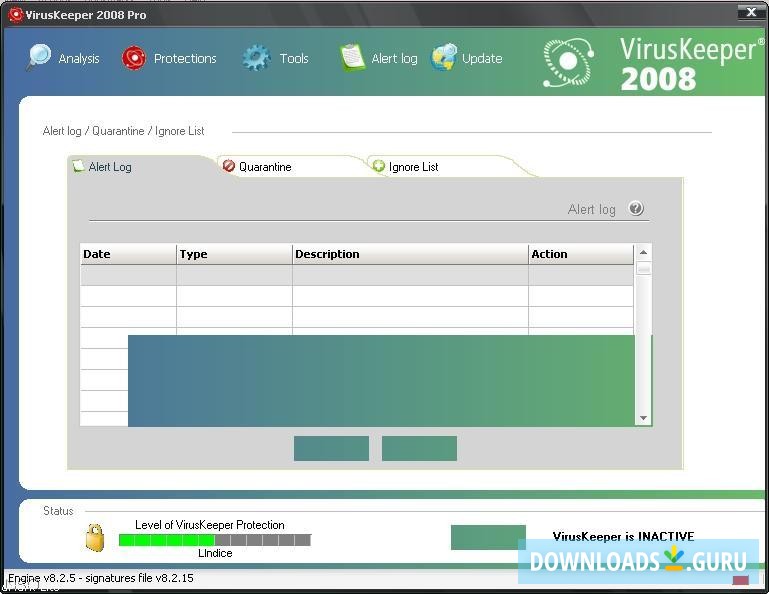Sort table by Date column header
This screenshot has width=769, height=594.
click(x=128, y=254)
